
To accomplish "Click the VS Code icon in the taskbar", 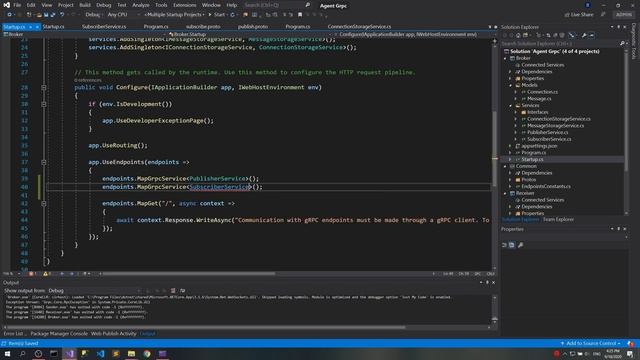I will click(x=100, y=354).
